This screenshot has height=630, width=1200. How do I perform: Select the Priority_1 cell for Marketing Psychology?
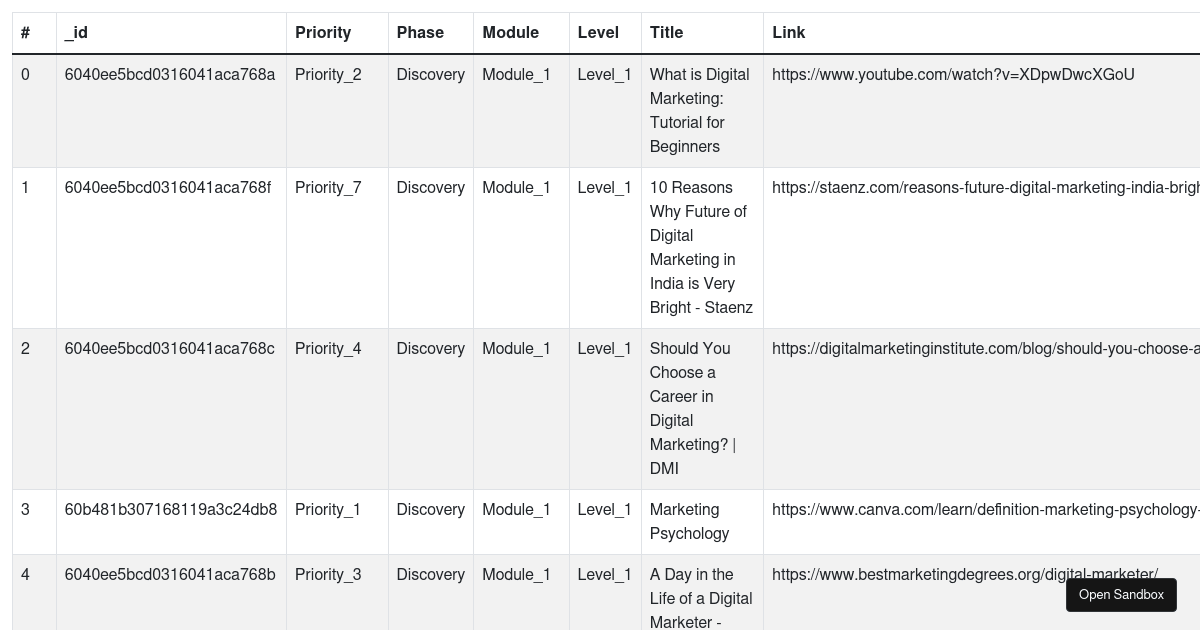click(328, 509)
